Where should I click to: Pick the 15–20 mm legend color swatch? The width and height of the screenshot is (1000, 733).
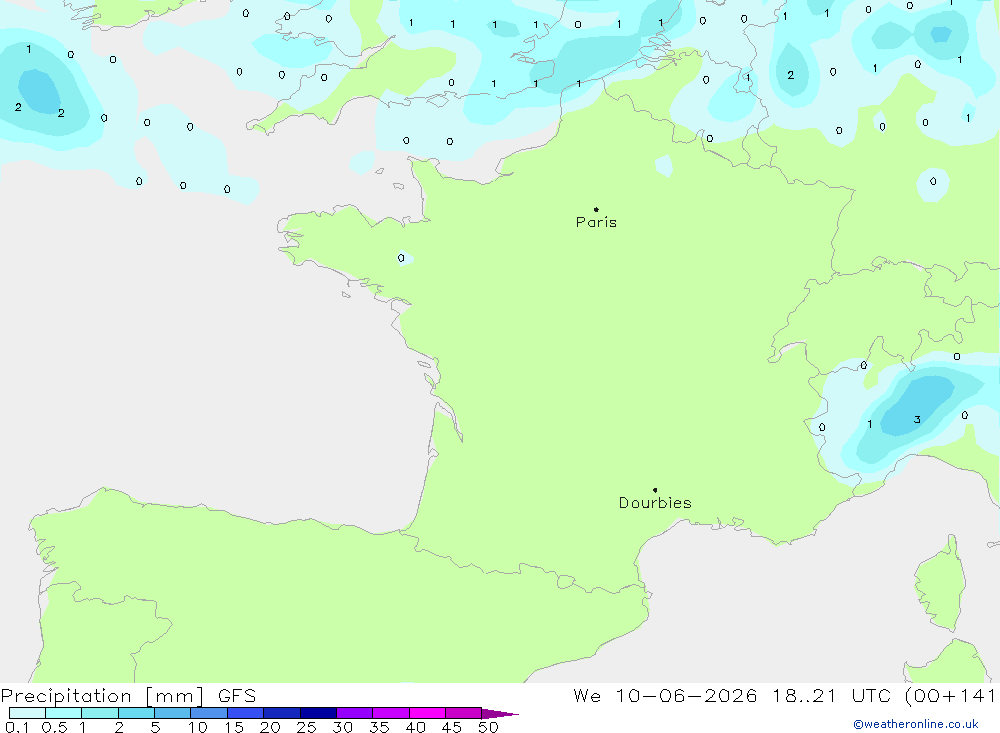pyautogui.click(x=246, y=713)
